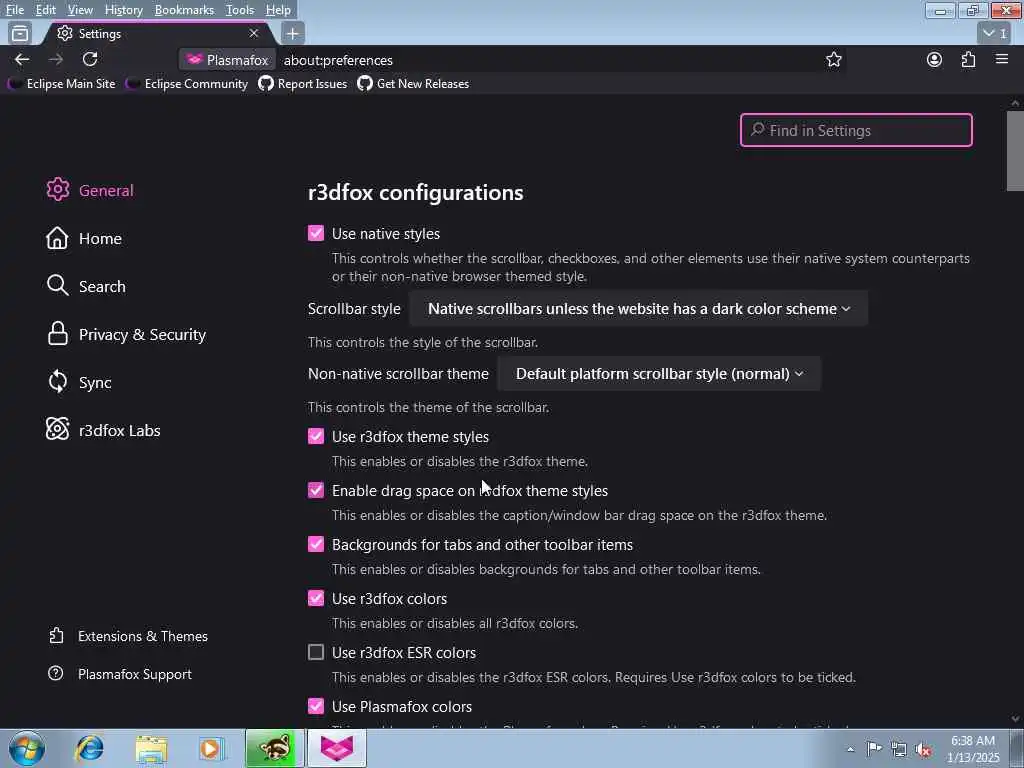Uncheck Use native styles

[x=315, y=233]
